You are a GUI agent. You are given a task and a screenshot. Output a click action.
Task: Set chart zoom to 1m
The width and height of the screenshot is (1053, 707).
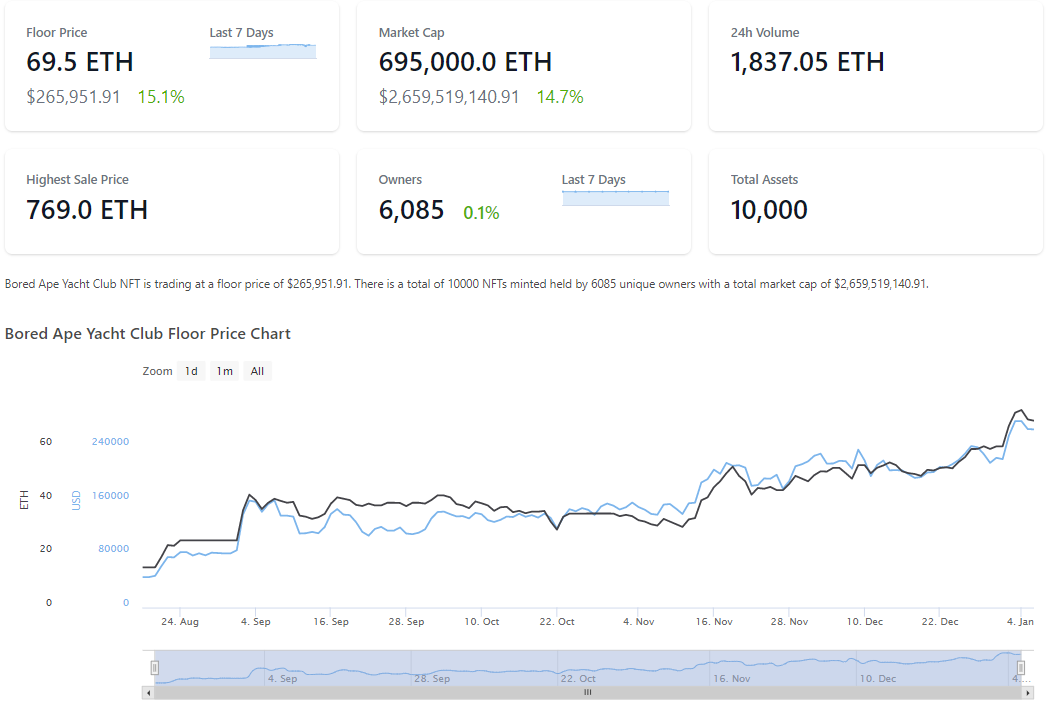tap(224, 371)
